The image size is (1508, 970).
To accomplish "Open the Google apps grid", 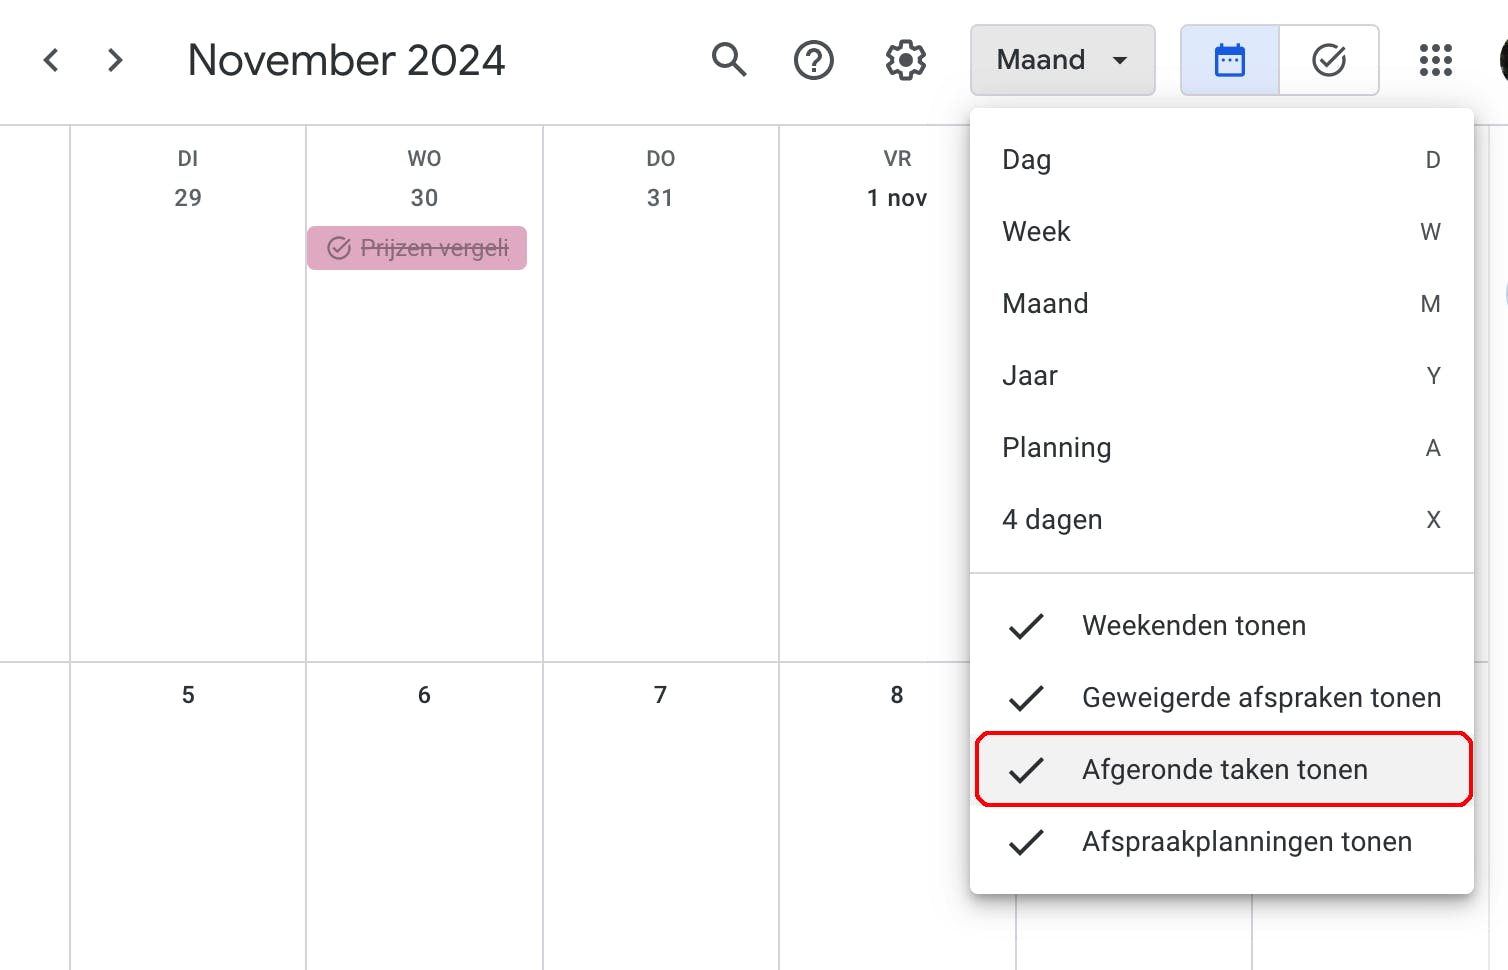I will 1435,60.
